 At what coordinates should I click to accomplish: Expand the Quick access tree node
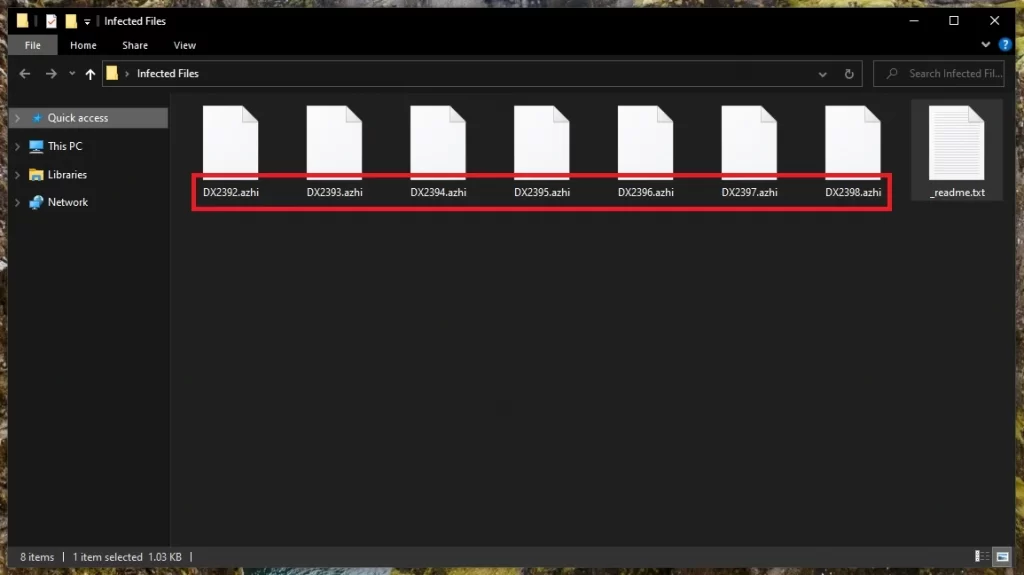pyautogui.click(x=18, y=118)
